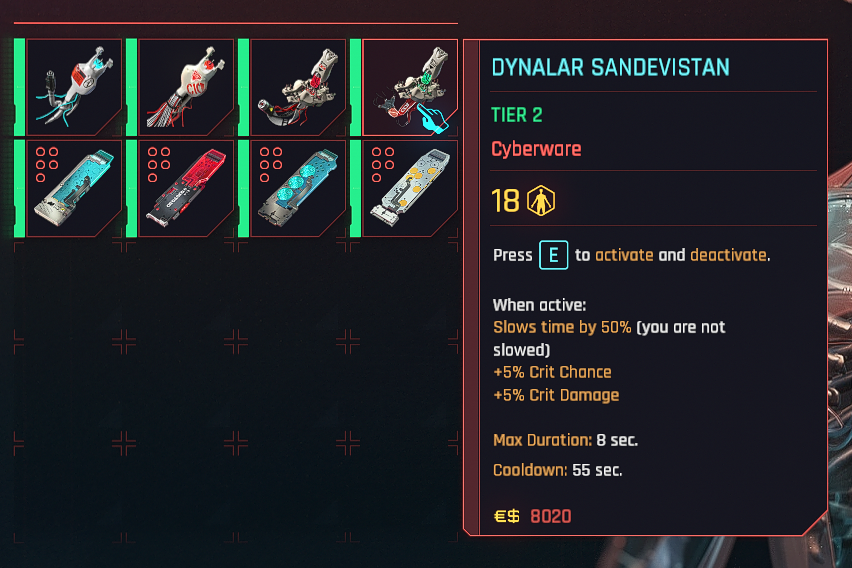Click the Dynalar Sandevistan title

pos(610,67)
